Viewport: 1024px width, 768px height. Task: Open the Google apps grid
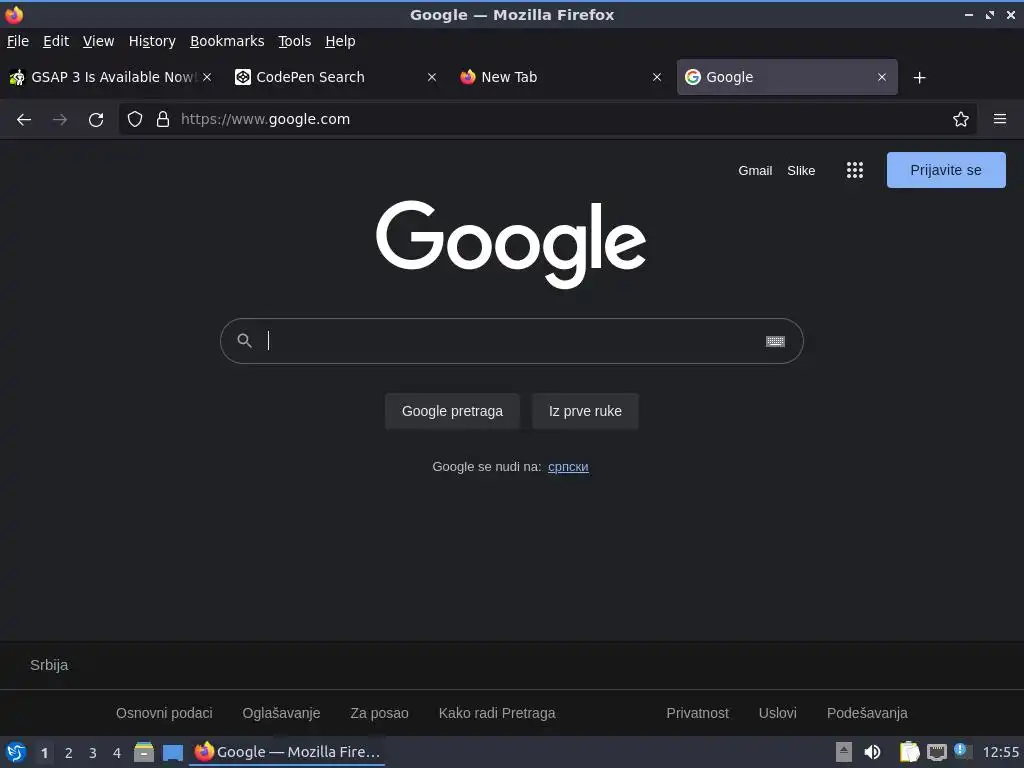[x=855, y=170]
